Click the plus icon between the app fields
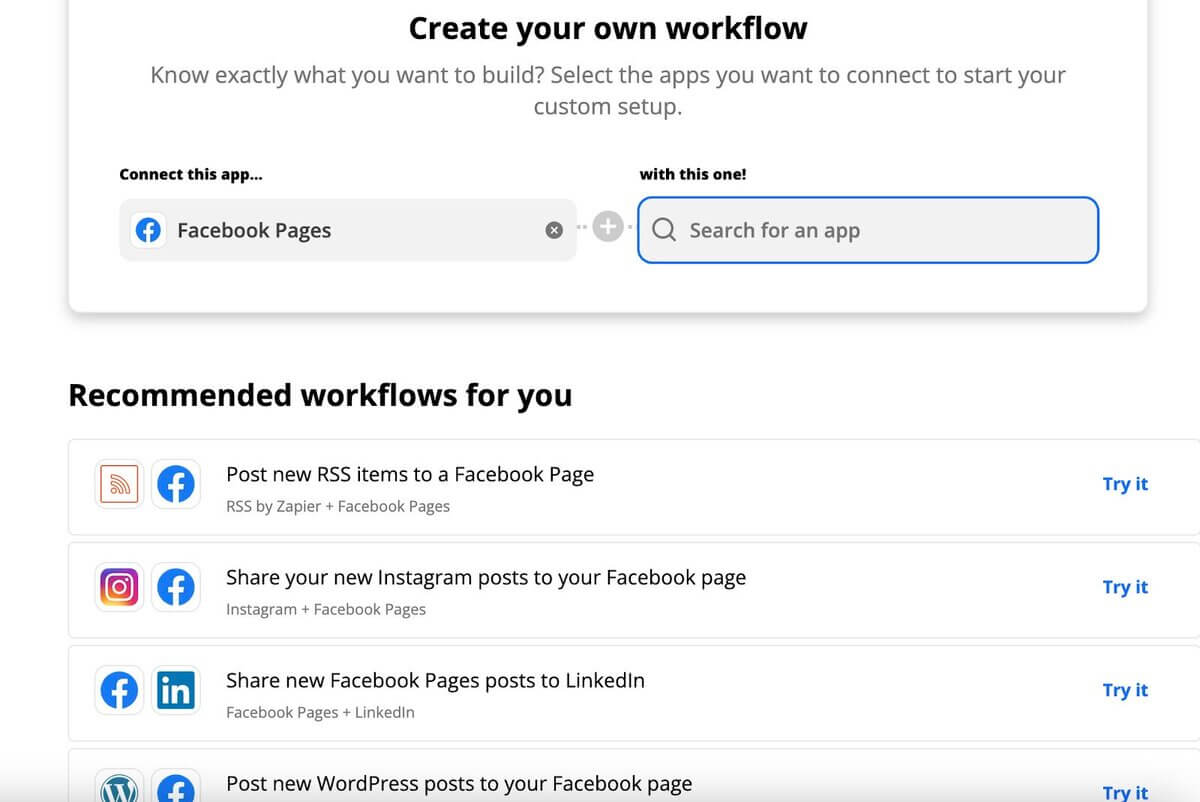The width and height of the screenshot is (1200, 802). coord(607,227)
